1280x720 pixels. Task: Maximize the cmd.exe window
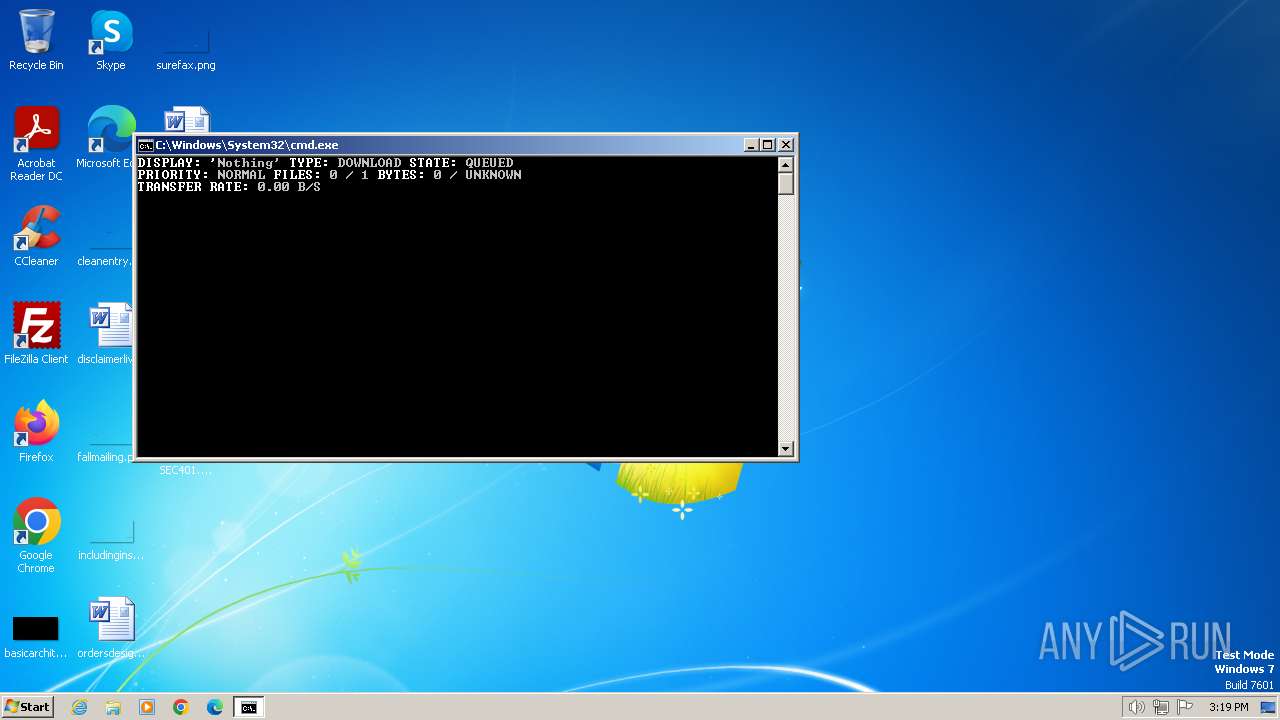pos(767,145)
